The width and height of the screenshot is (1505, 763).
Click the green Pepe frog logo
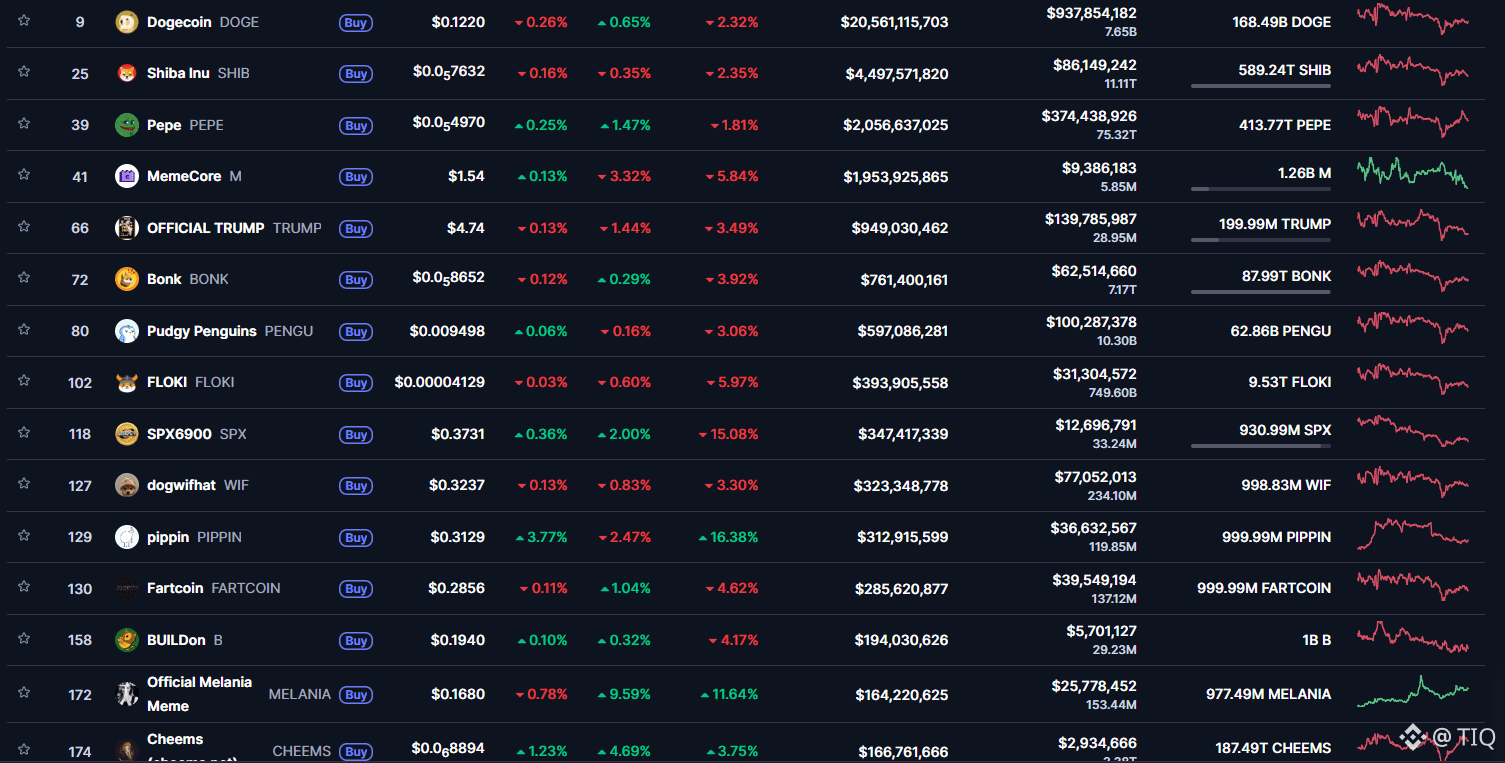(x=127, y=124)
